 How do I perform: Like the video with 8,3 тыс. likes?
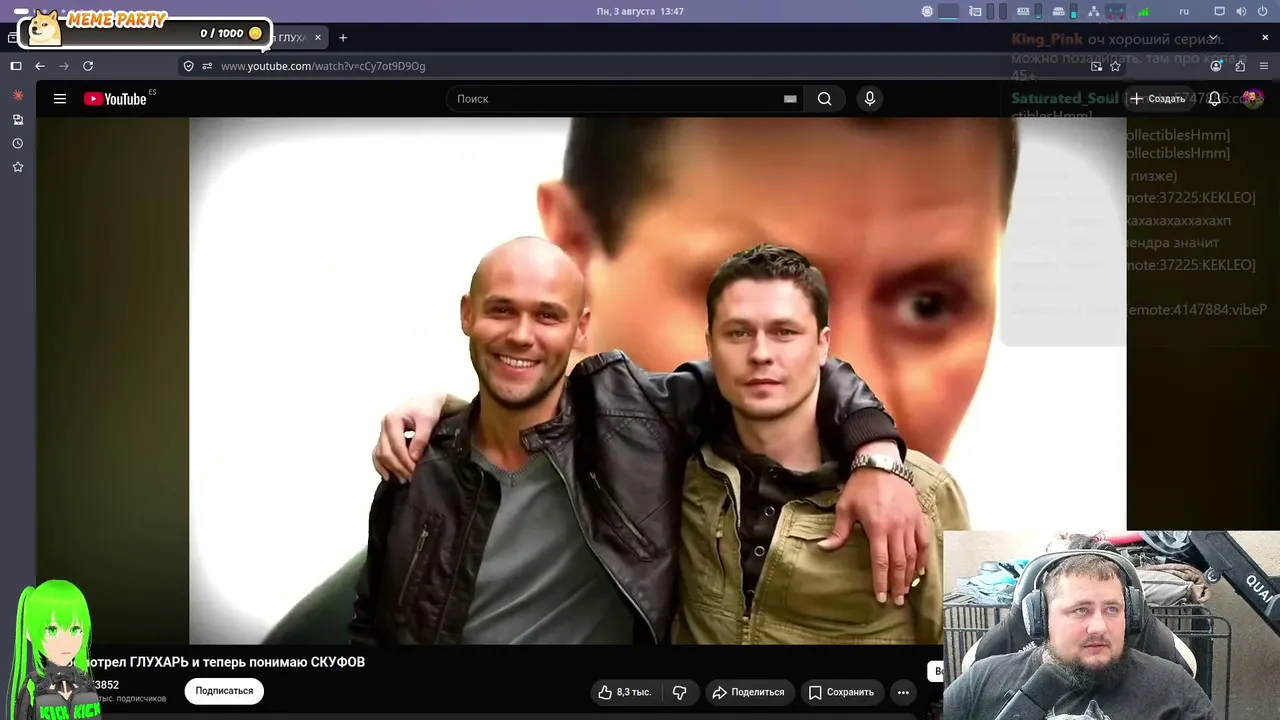625,692
